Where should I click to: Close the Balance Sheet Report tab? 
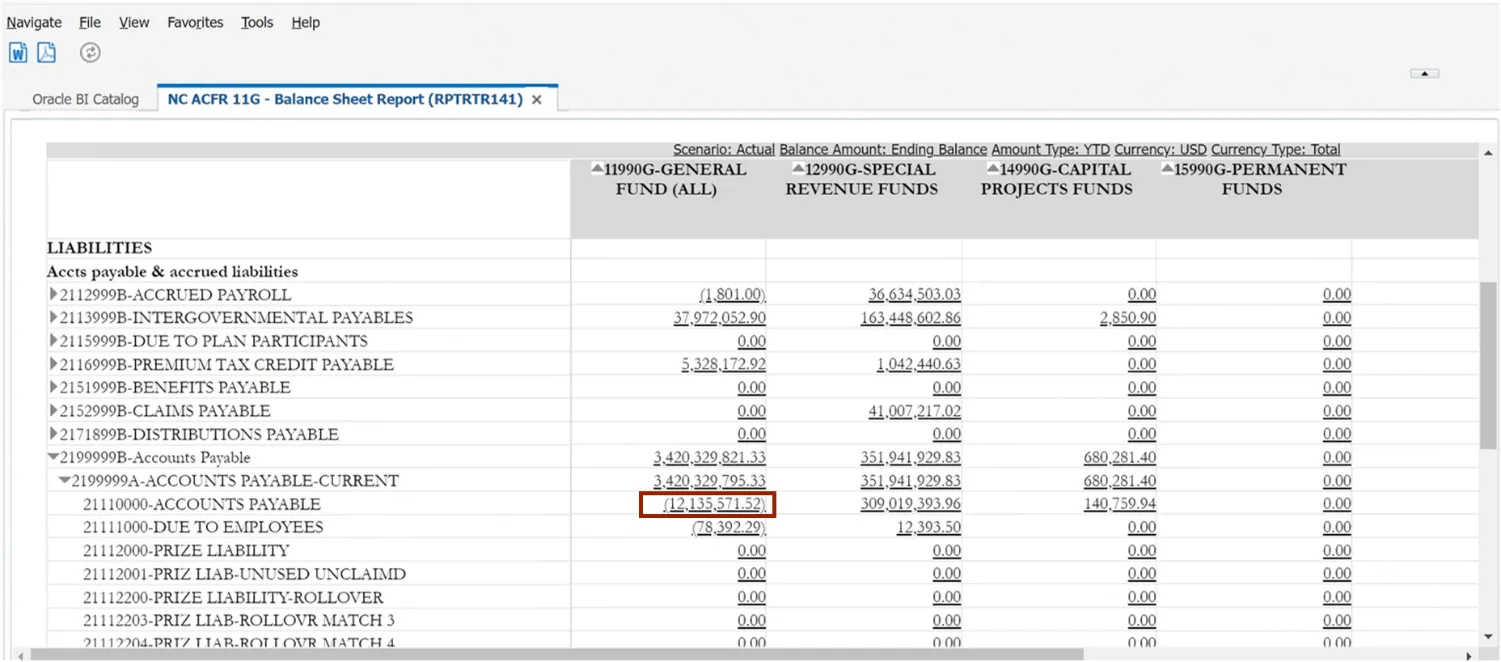click(x=537, y=99)
